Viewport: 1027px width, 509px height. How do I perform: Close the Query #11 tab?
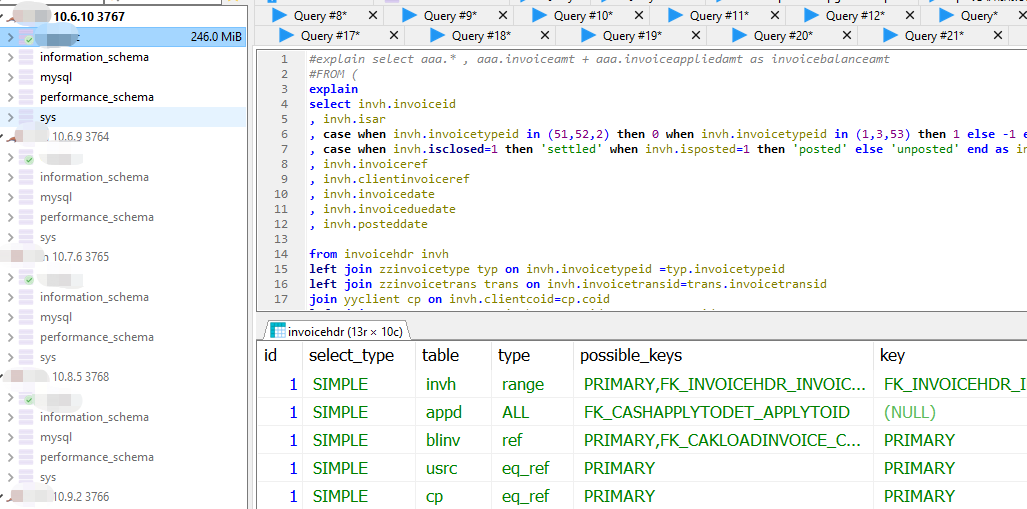775,15
